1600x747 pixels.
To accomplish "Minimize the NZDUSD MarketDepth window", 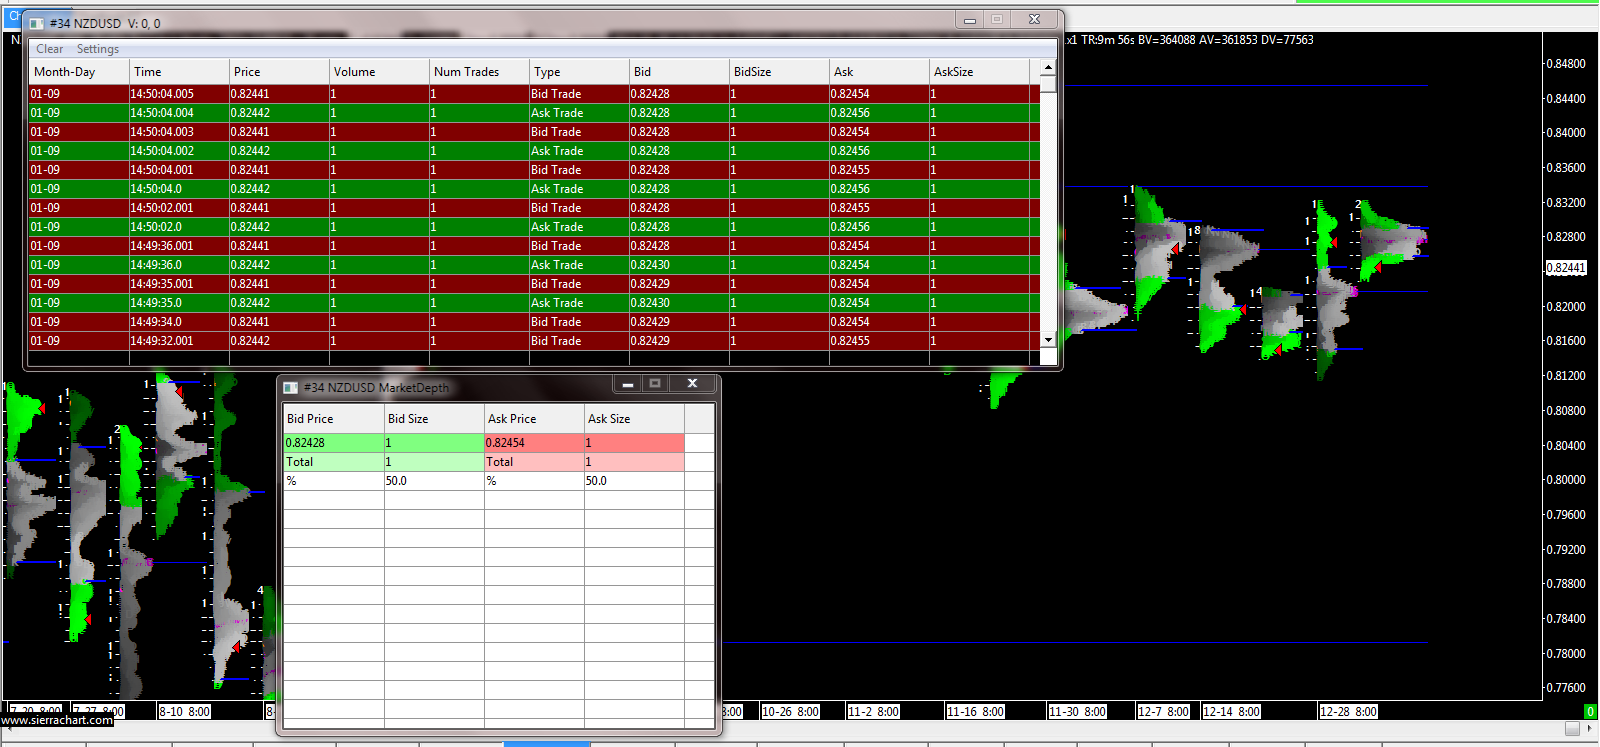I will click(628, 384).
